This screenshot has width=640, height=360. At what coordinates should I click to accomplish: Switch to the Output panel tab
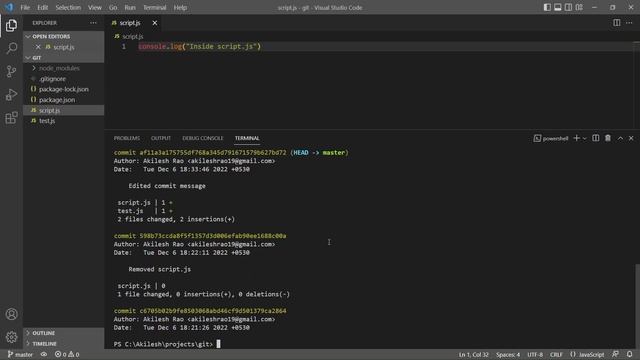[x=161, y=138]
